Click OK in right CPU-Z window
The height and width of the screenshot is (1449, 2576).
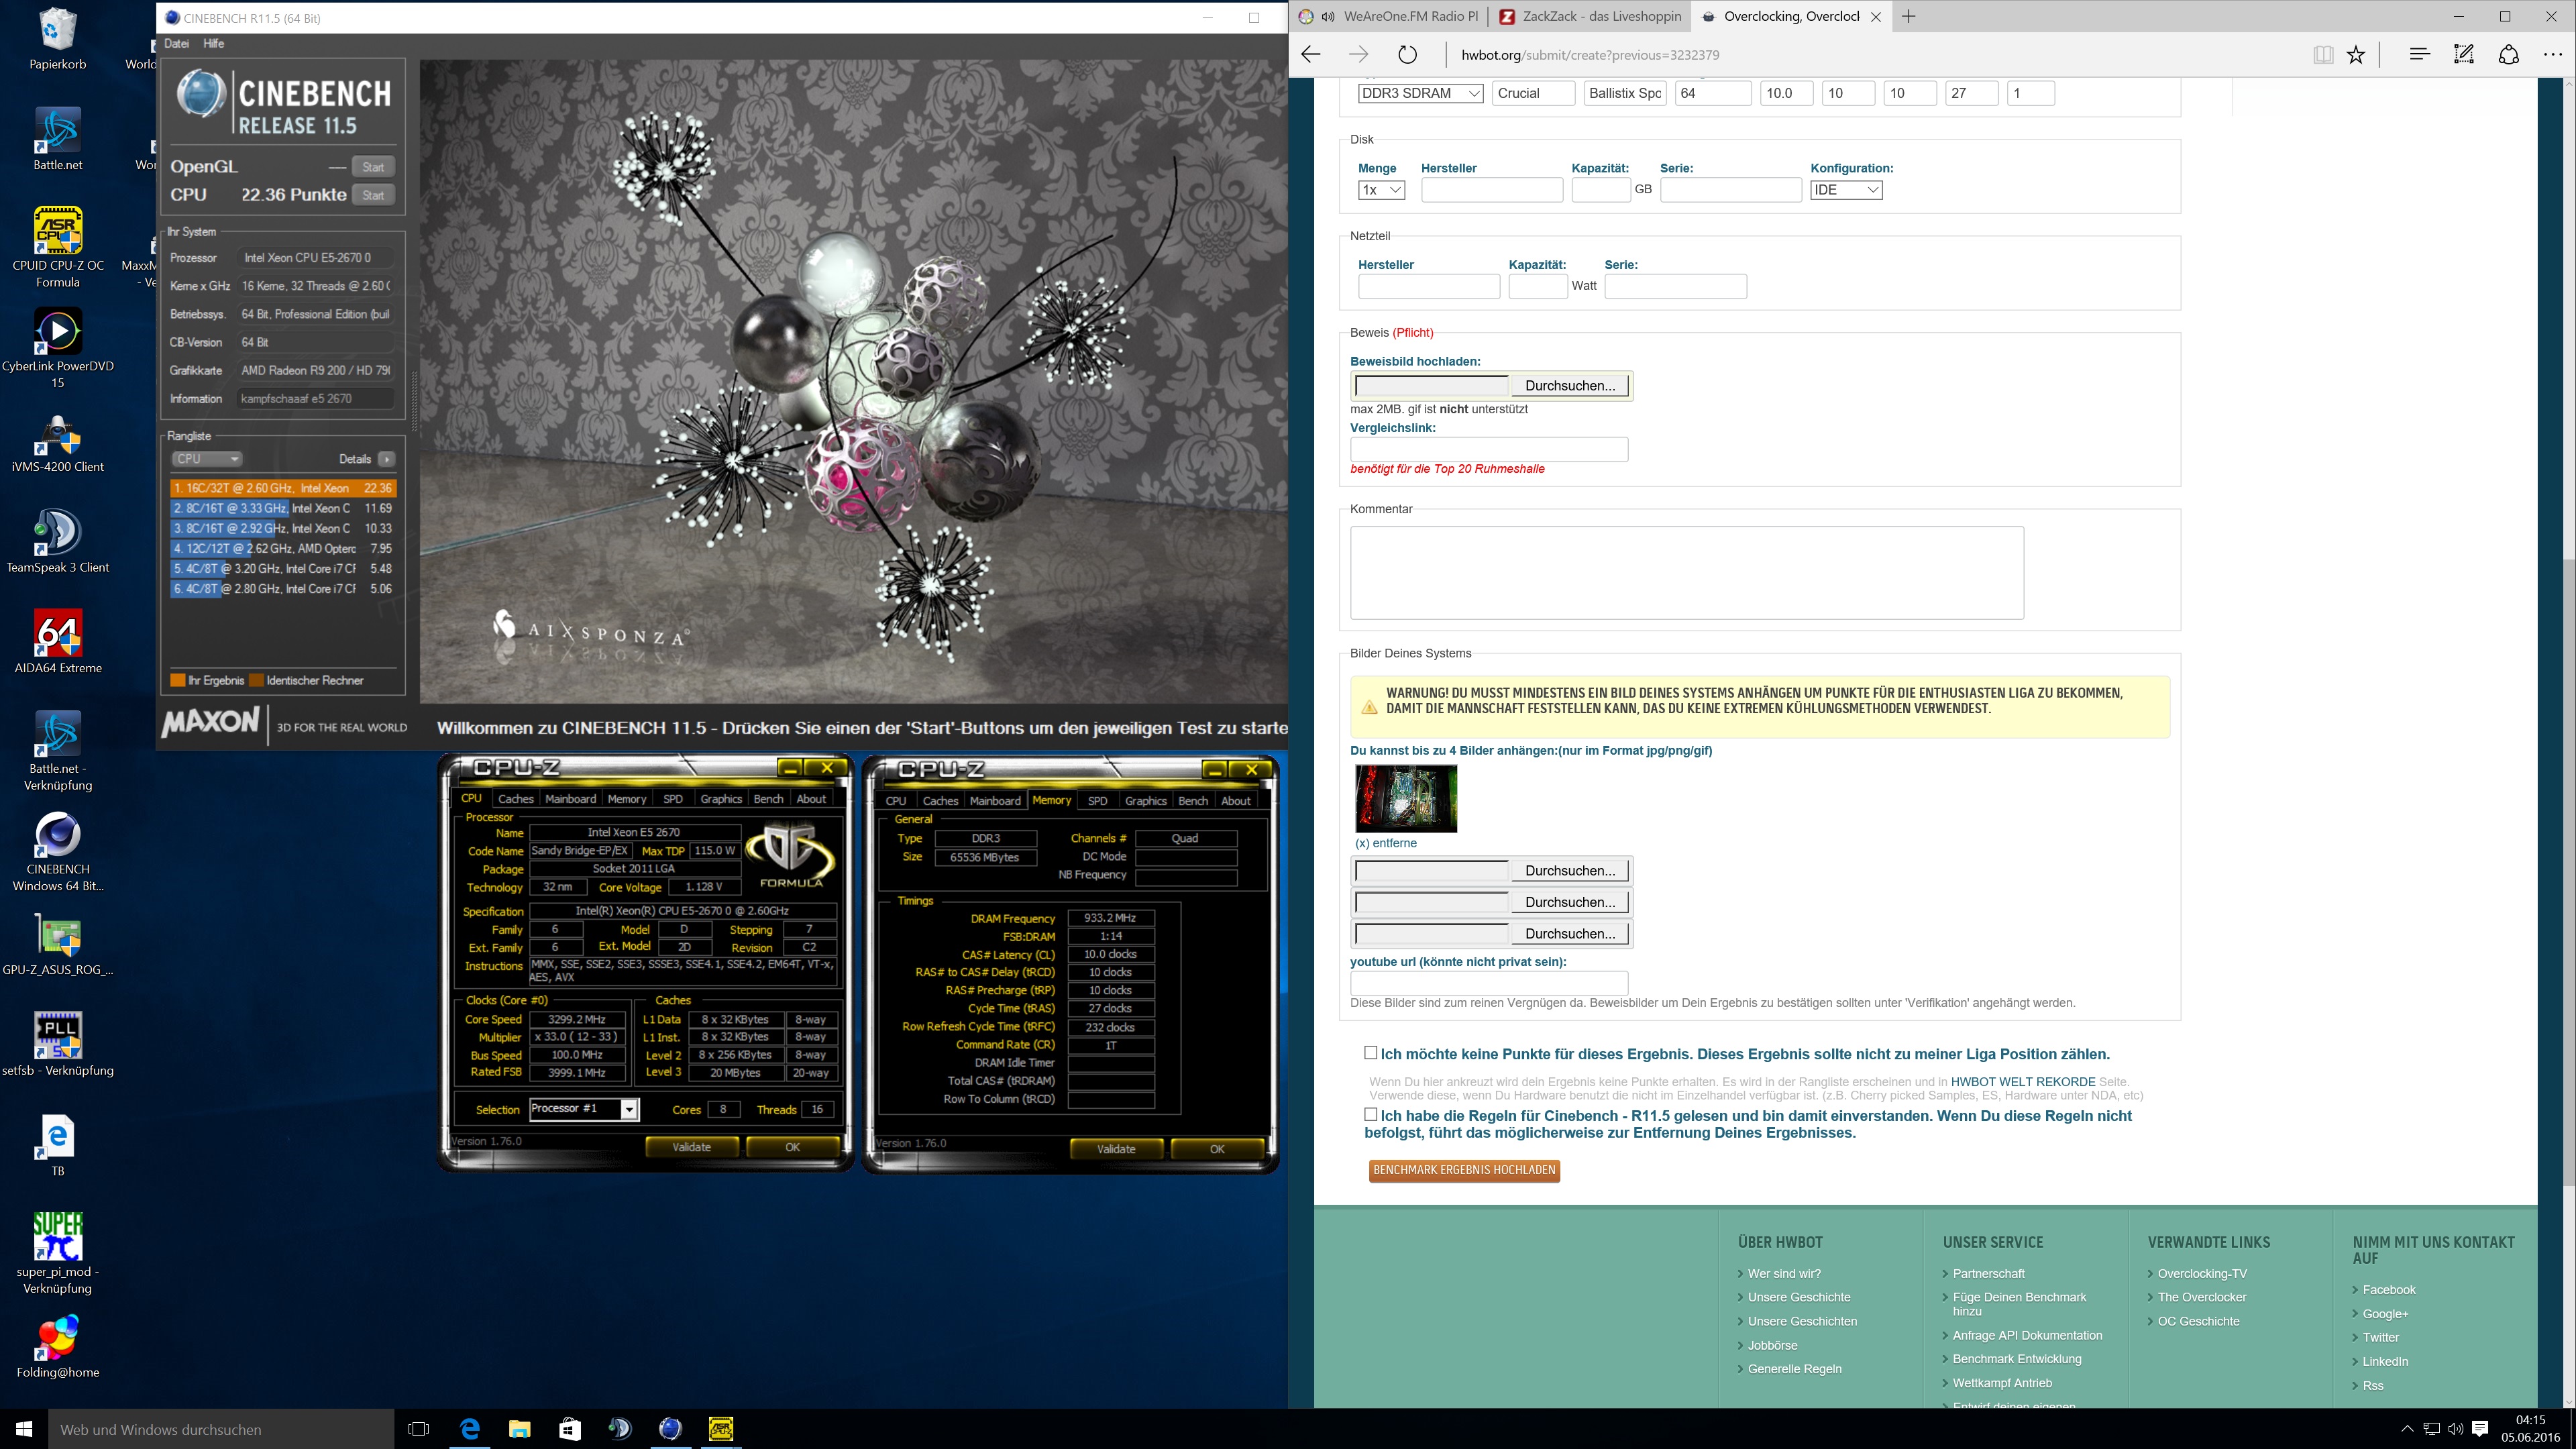1217,1149
